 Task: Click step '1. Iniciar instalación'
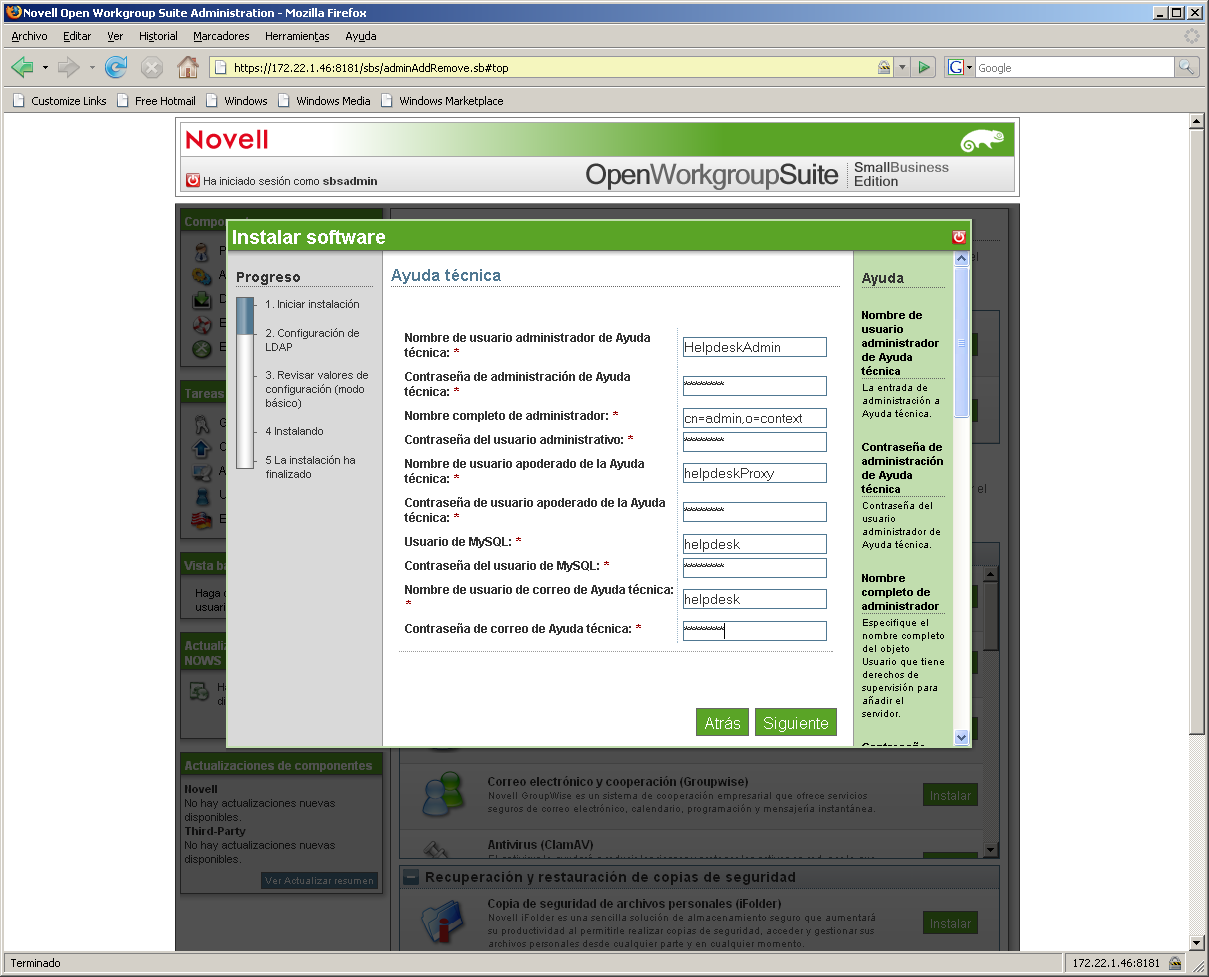click(x=312, y=304)
